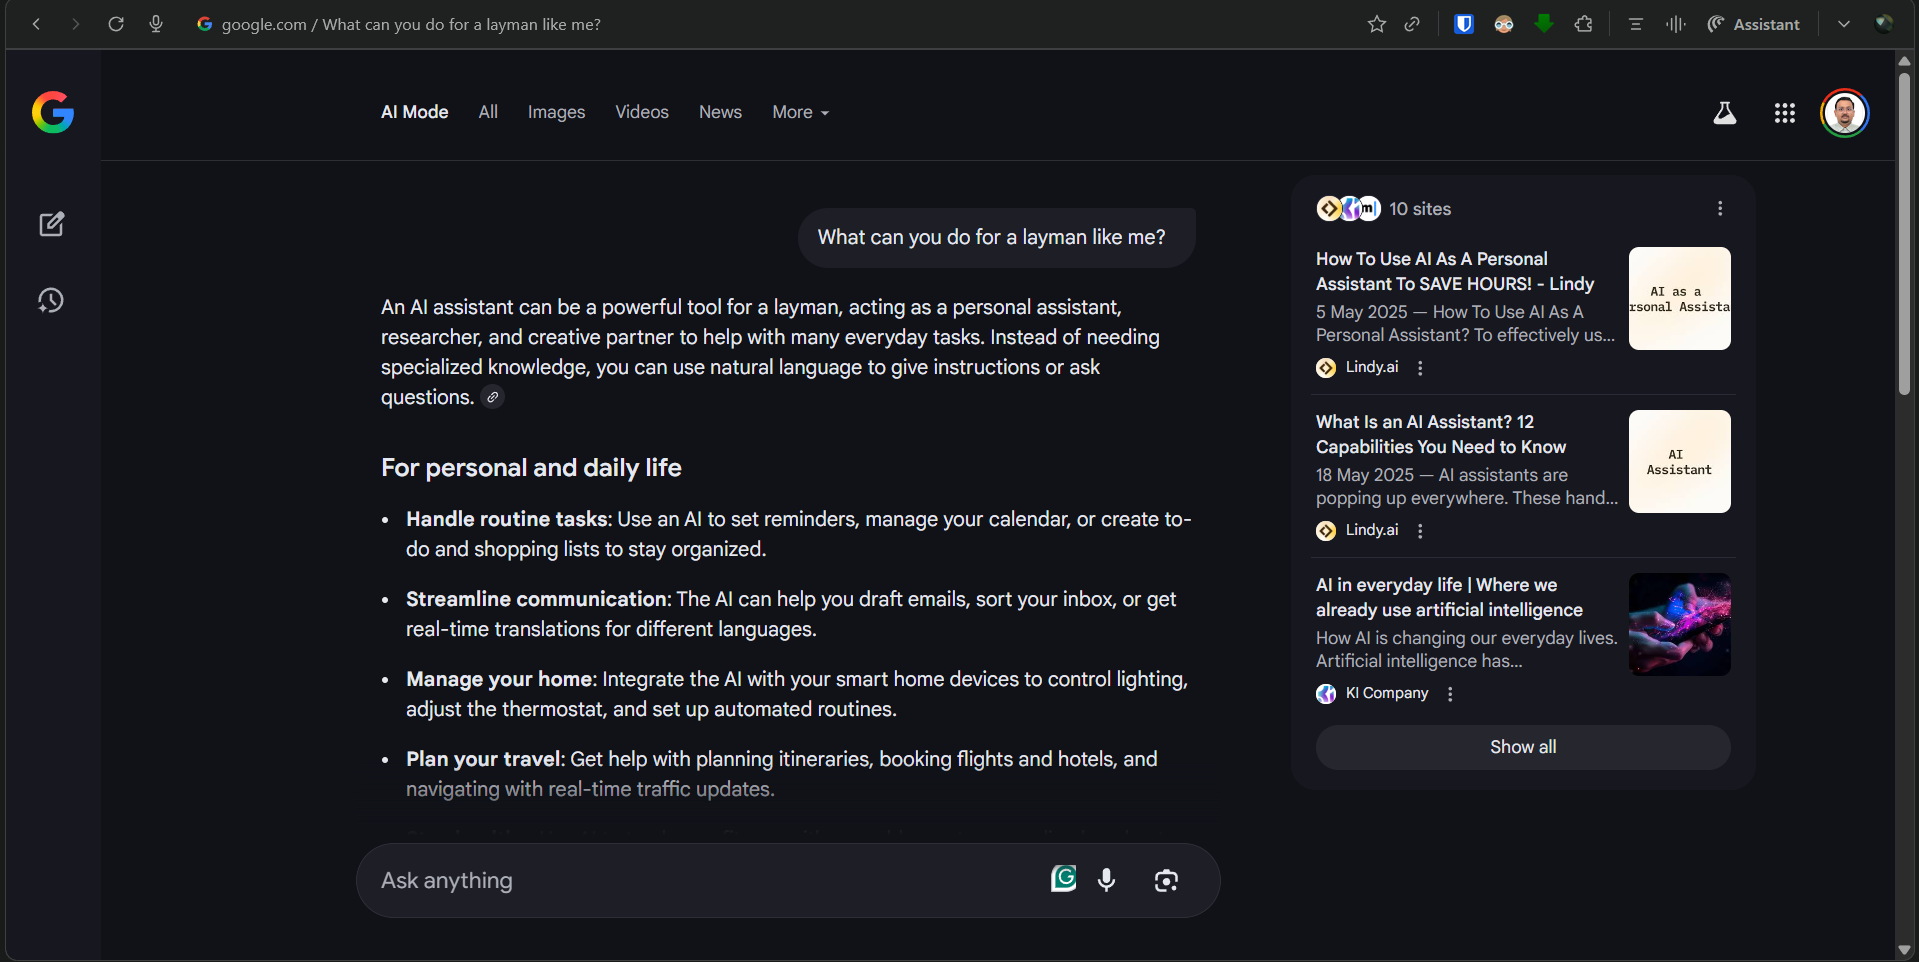
Task: Click the Ask anything input field
Action: pyautogui.click(x=700, y=880)
